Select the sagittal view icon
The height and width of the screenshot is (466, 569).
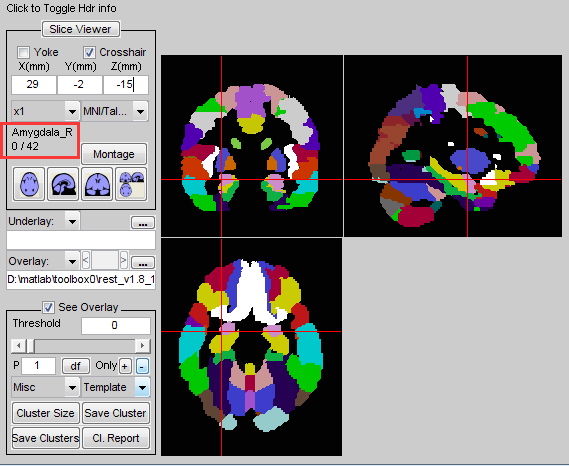63,184
